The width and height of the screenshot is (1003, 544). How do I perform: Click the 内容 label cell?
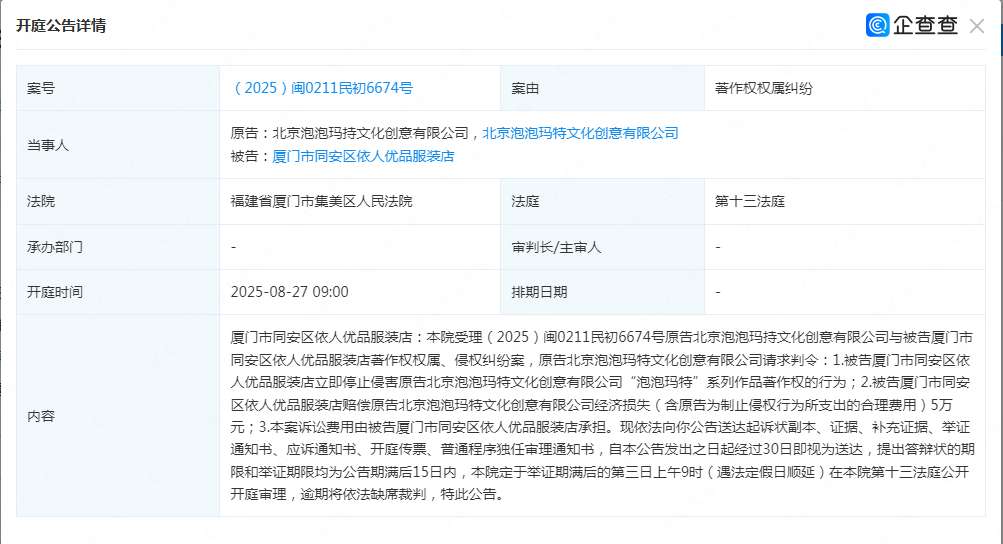(118, 416)
